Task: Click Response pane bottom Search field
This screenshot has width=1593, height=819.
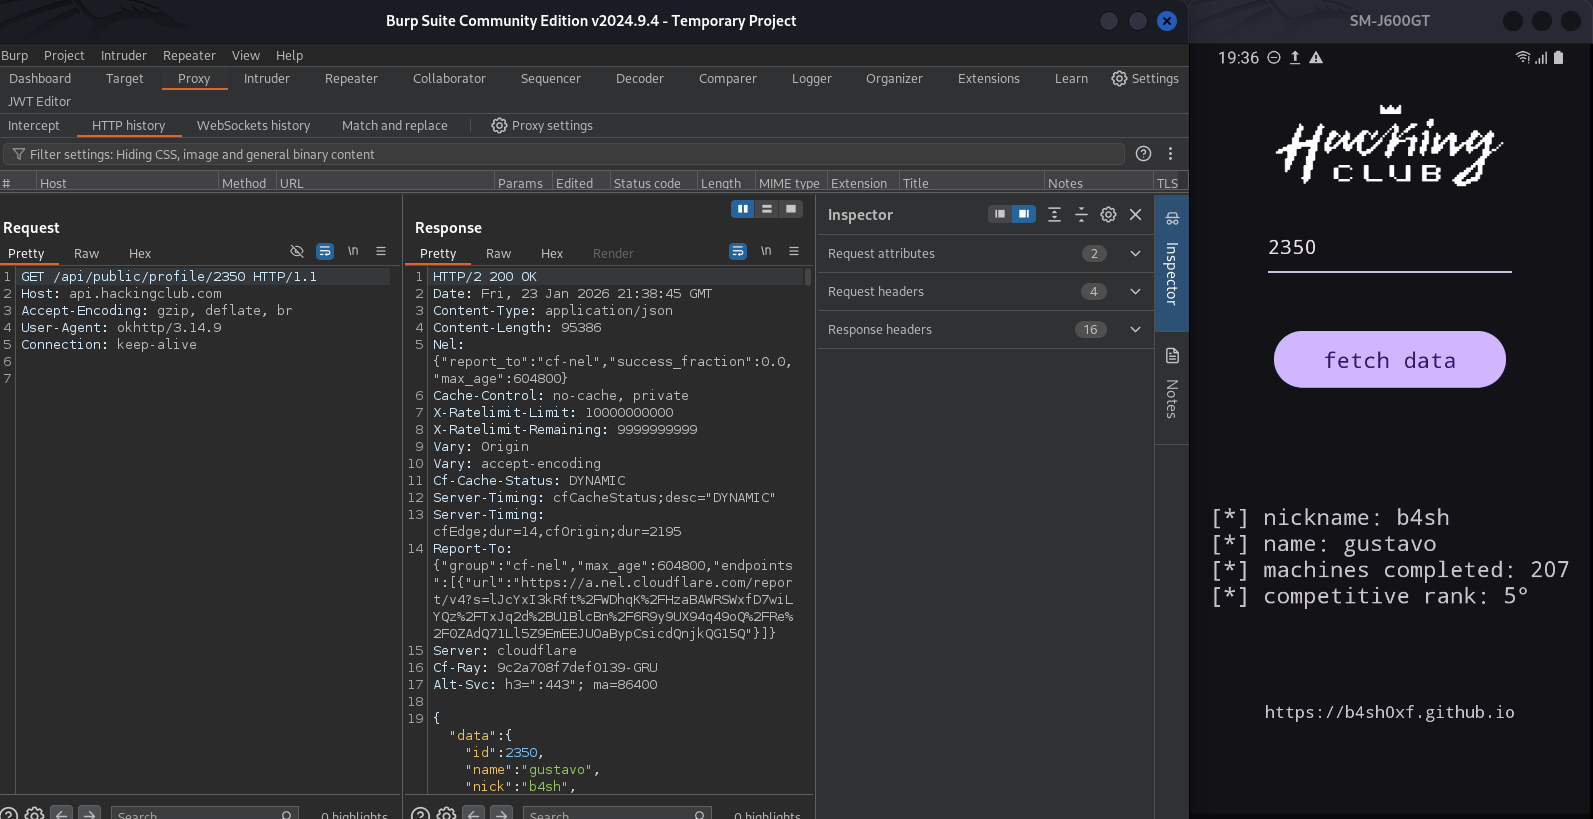Action: (617, 815)
